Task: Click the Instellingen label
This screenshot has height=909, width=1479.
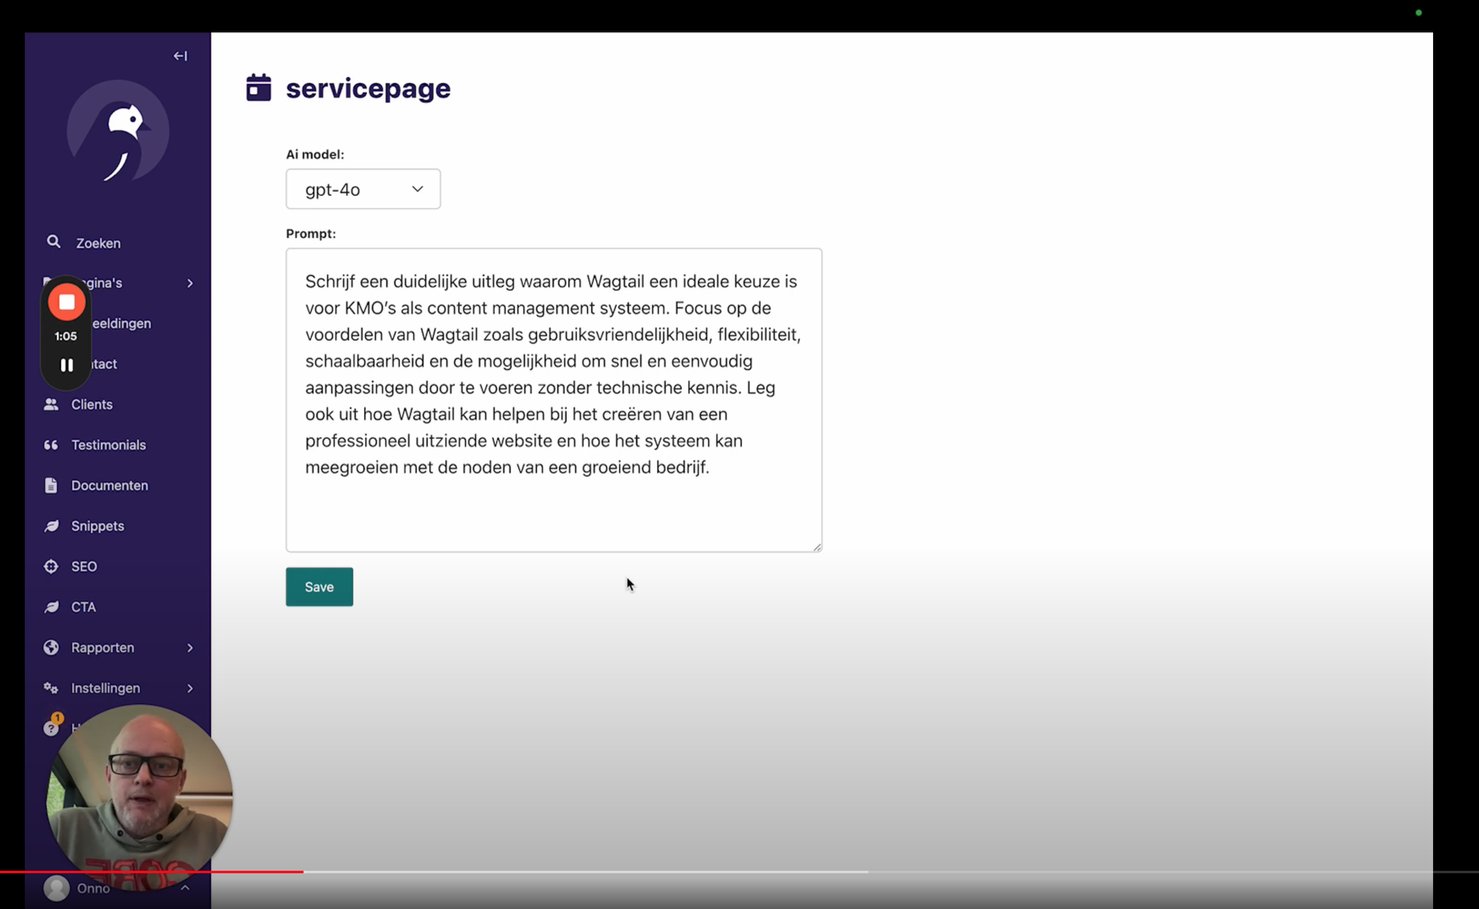Action: 106,688
